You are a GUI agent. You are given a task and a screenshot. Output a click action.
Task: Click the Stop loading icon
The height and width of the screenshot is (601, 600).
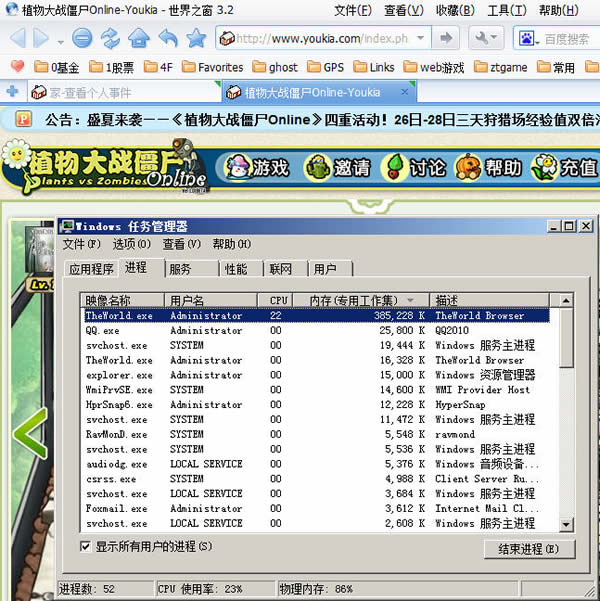pos(82,38)
